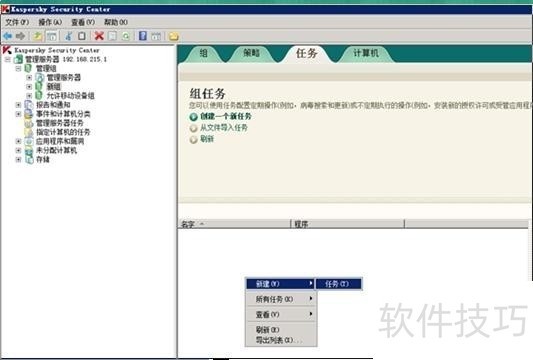This screenshot has width=533, height=360.
Task: Click the 指定计算机的任务 node icon
Action: [x=29, y=132]
